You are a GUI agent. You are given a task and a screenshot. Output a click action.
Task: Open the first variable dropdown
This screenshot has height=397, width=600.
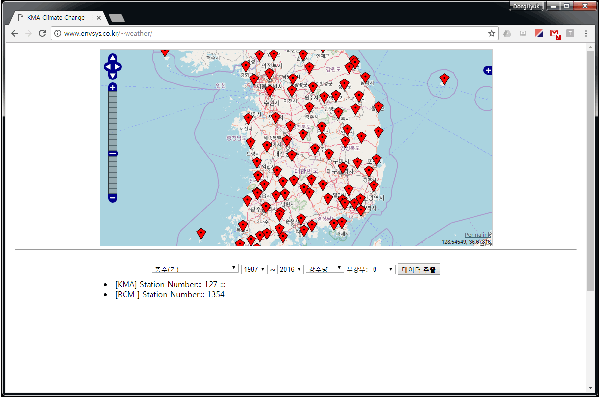pyautogui.click(x=195, y=269)
